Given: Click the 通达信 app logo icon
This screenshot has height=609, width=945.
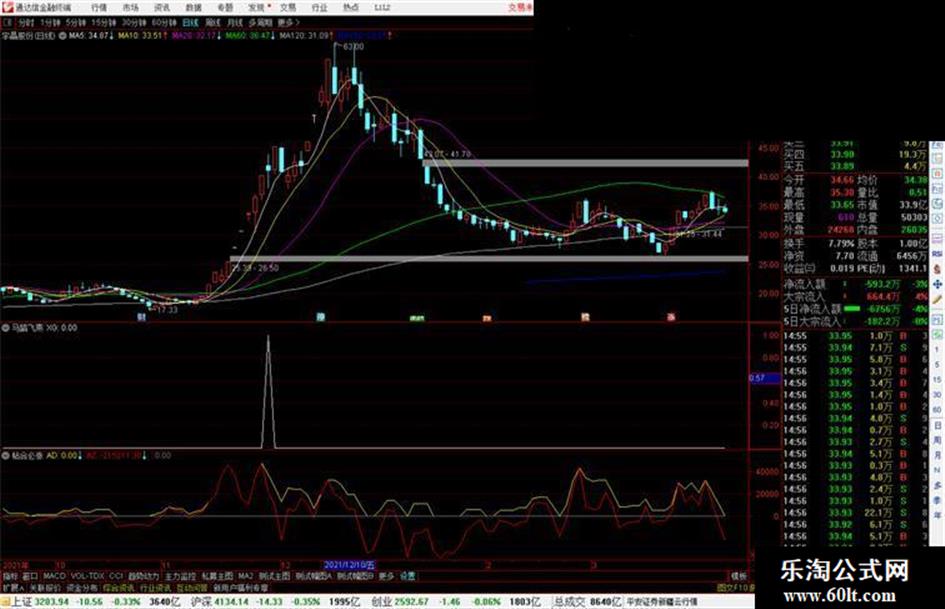Looking at the screenshot, I should click(7, 7).
